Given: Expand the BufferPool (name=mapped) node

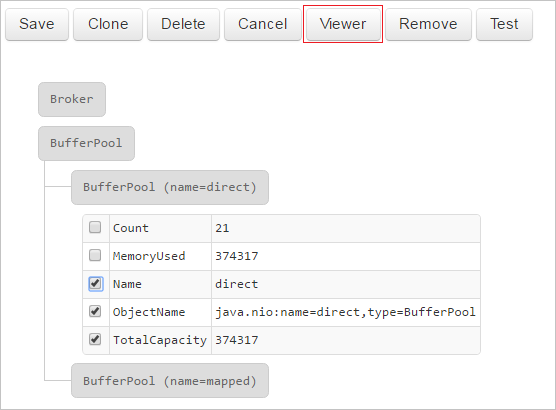Looking at the screenshot, I should pos(170,381).
